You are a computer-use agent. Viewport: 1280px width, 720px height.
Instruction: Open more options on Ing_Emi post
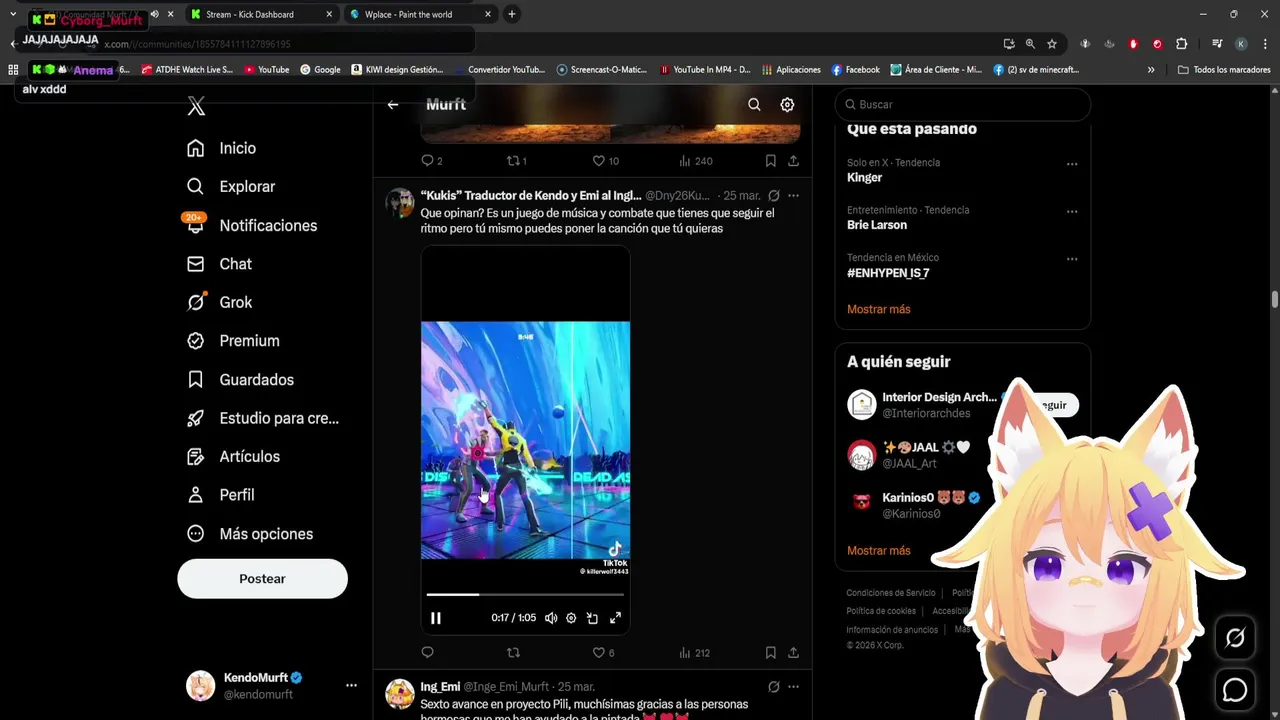(x=793, y=687)
